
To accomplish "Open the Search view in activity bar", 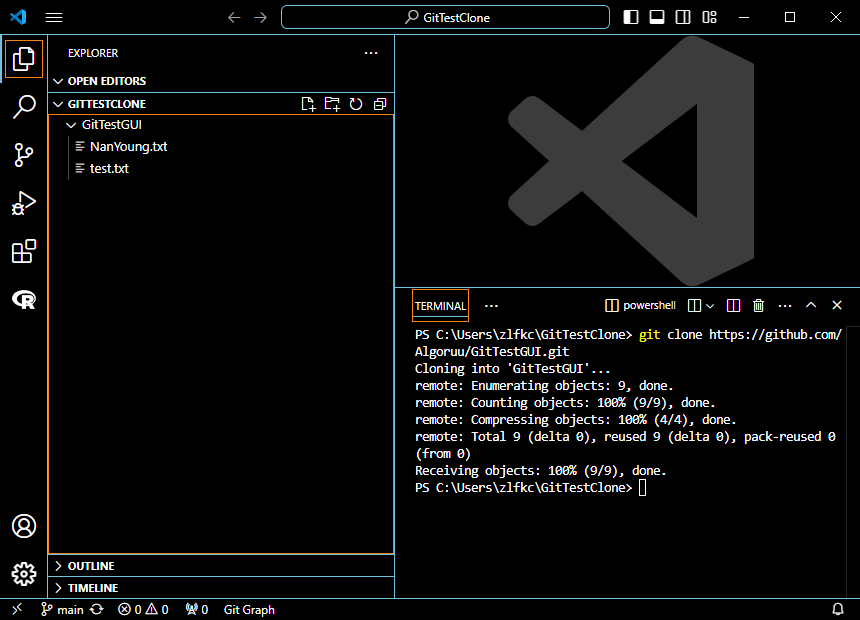I will tap(24, 106).
